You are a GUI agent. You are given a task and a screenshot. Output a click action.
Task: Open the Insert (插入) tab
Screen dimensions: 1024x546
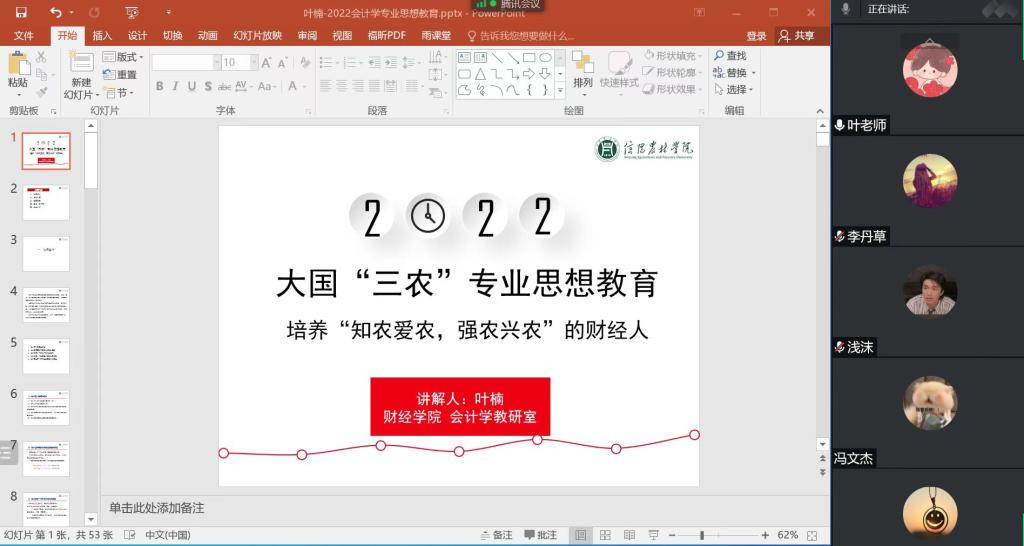(x=102, y=35)
